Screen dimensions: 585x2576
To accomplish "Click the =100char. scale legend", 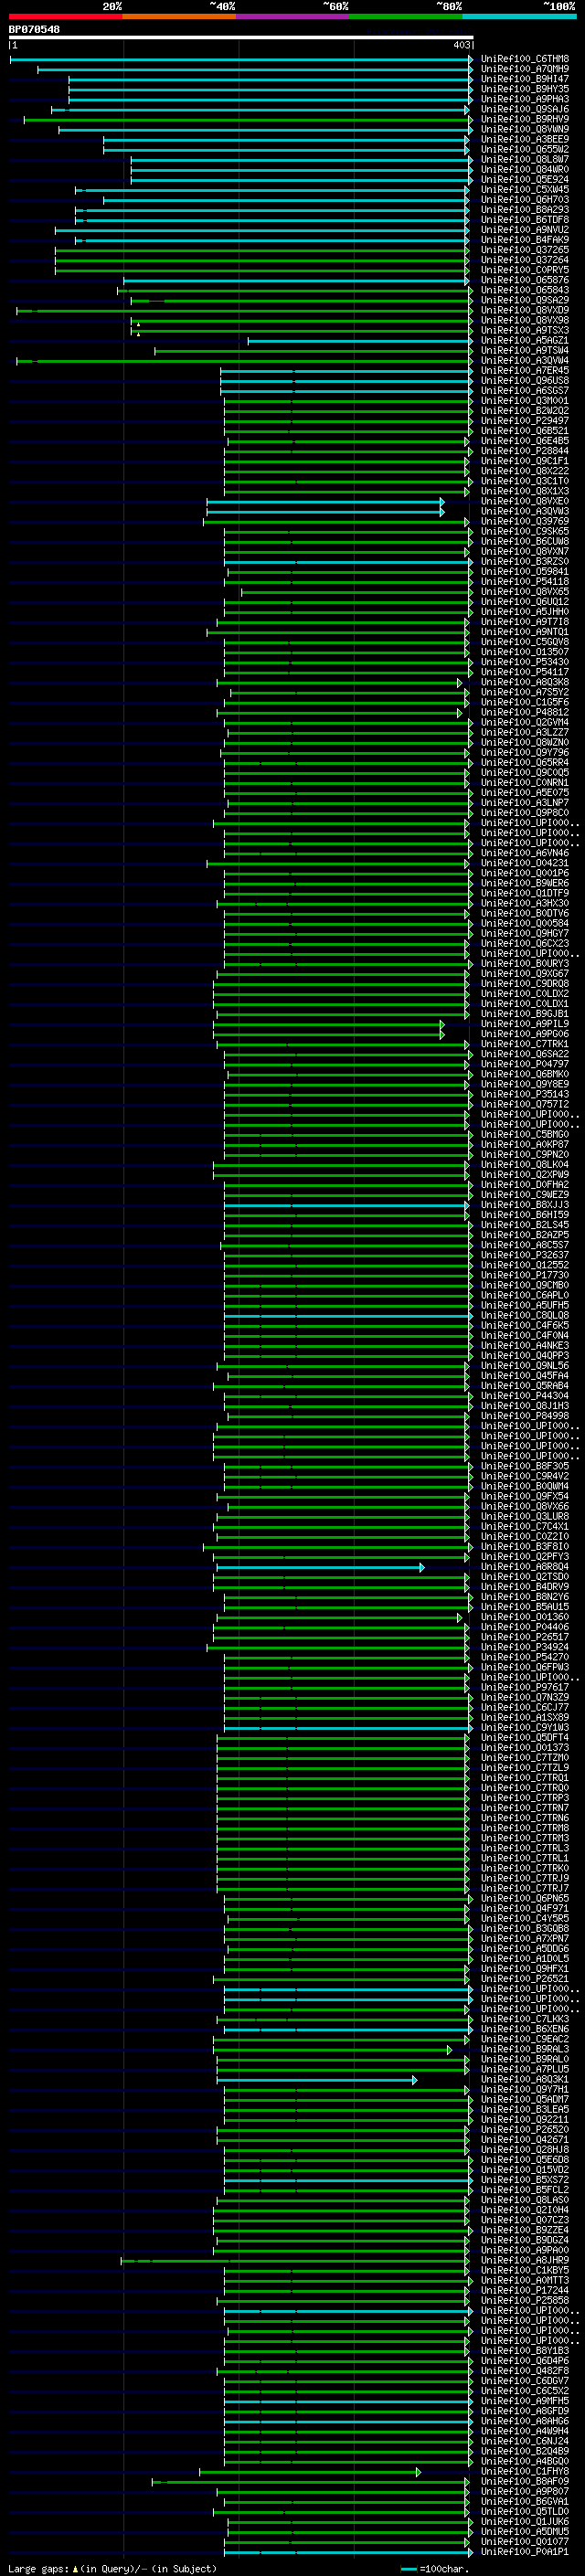I will pos(435,2568).
